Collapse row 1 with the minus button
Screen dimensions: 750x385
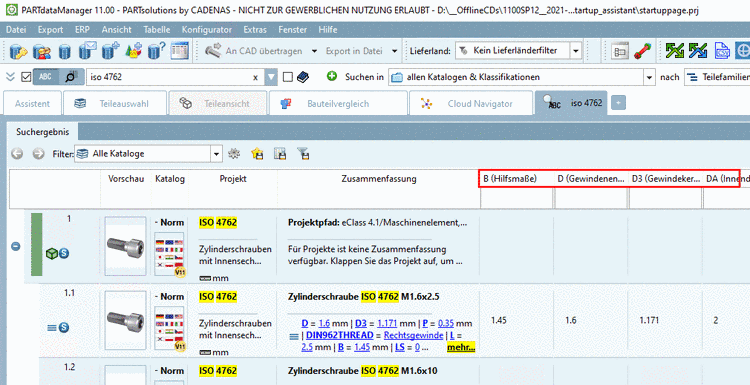pyautogui.click(x=16, y=246)
